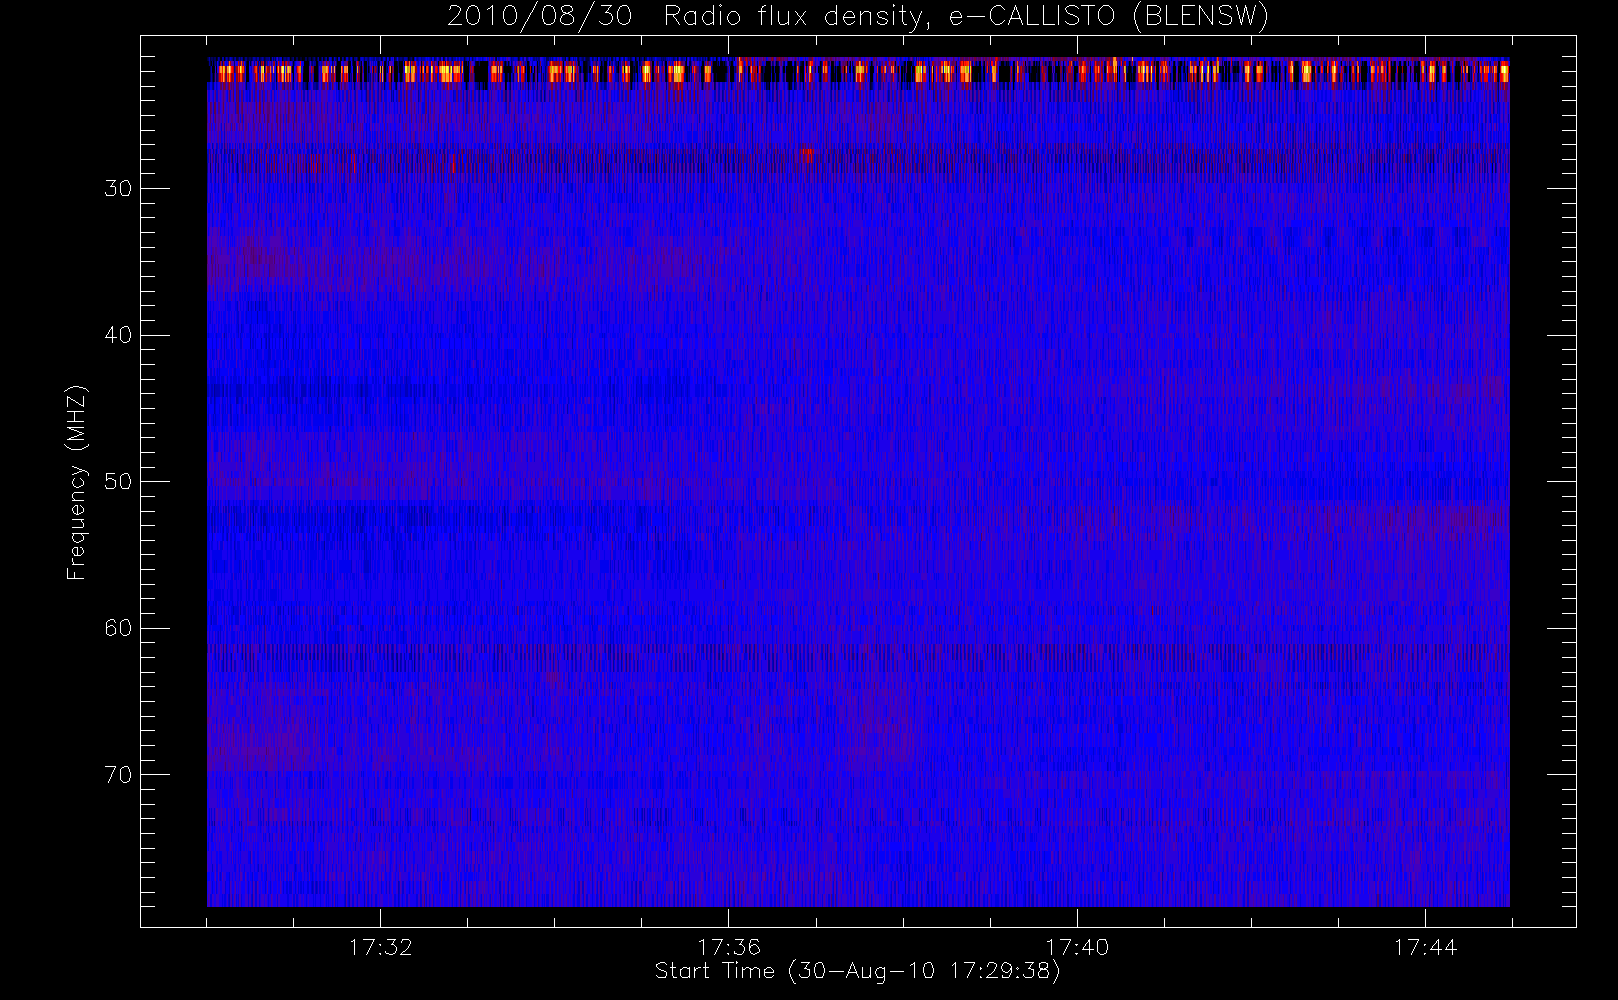Click the 17:32 time tick label
This screenshot has height=1000, width=1618.
pos(380,947)
